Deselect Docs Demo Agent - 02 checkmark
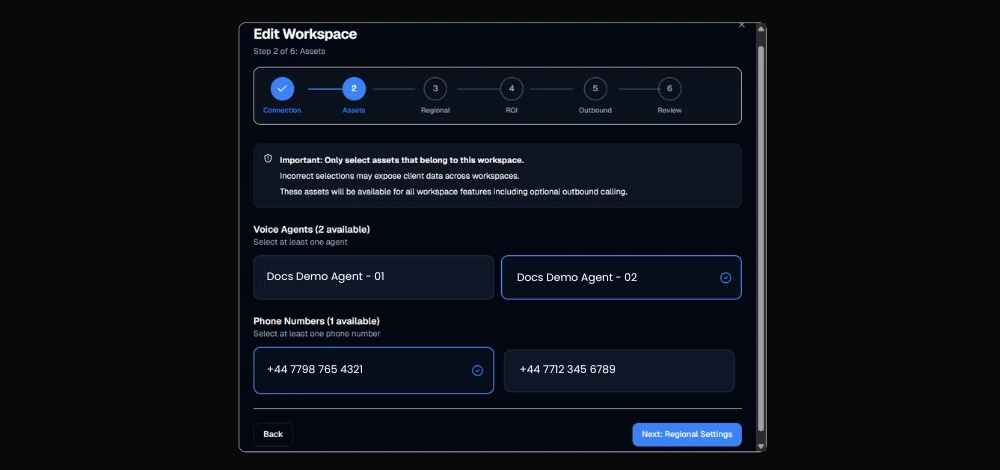1000x470 pixels. point(725,277)
